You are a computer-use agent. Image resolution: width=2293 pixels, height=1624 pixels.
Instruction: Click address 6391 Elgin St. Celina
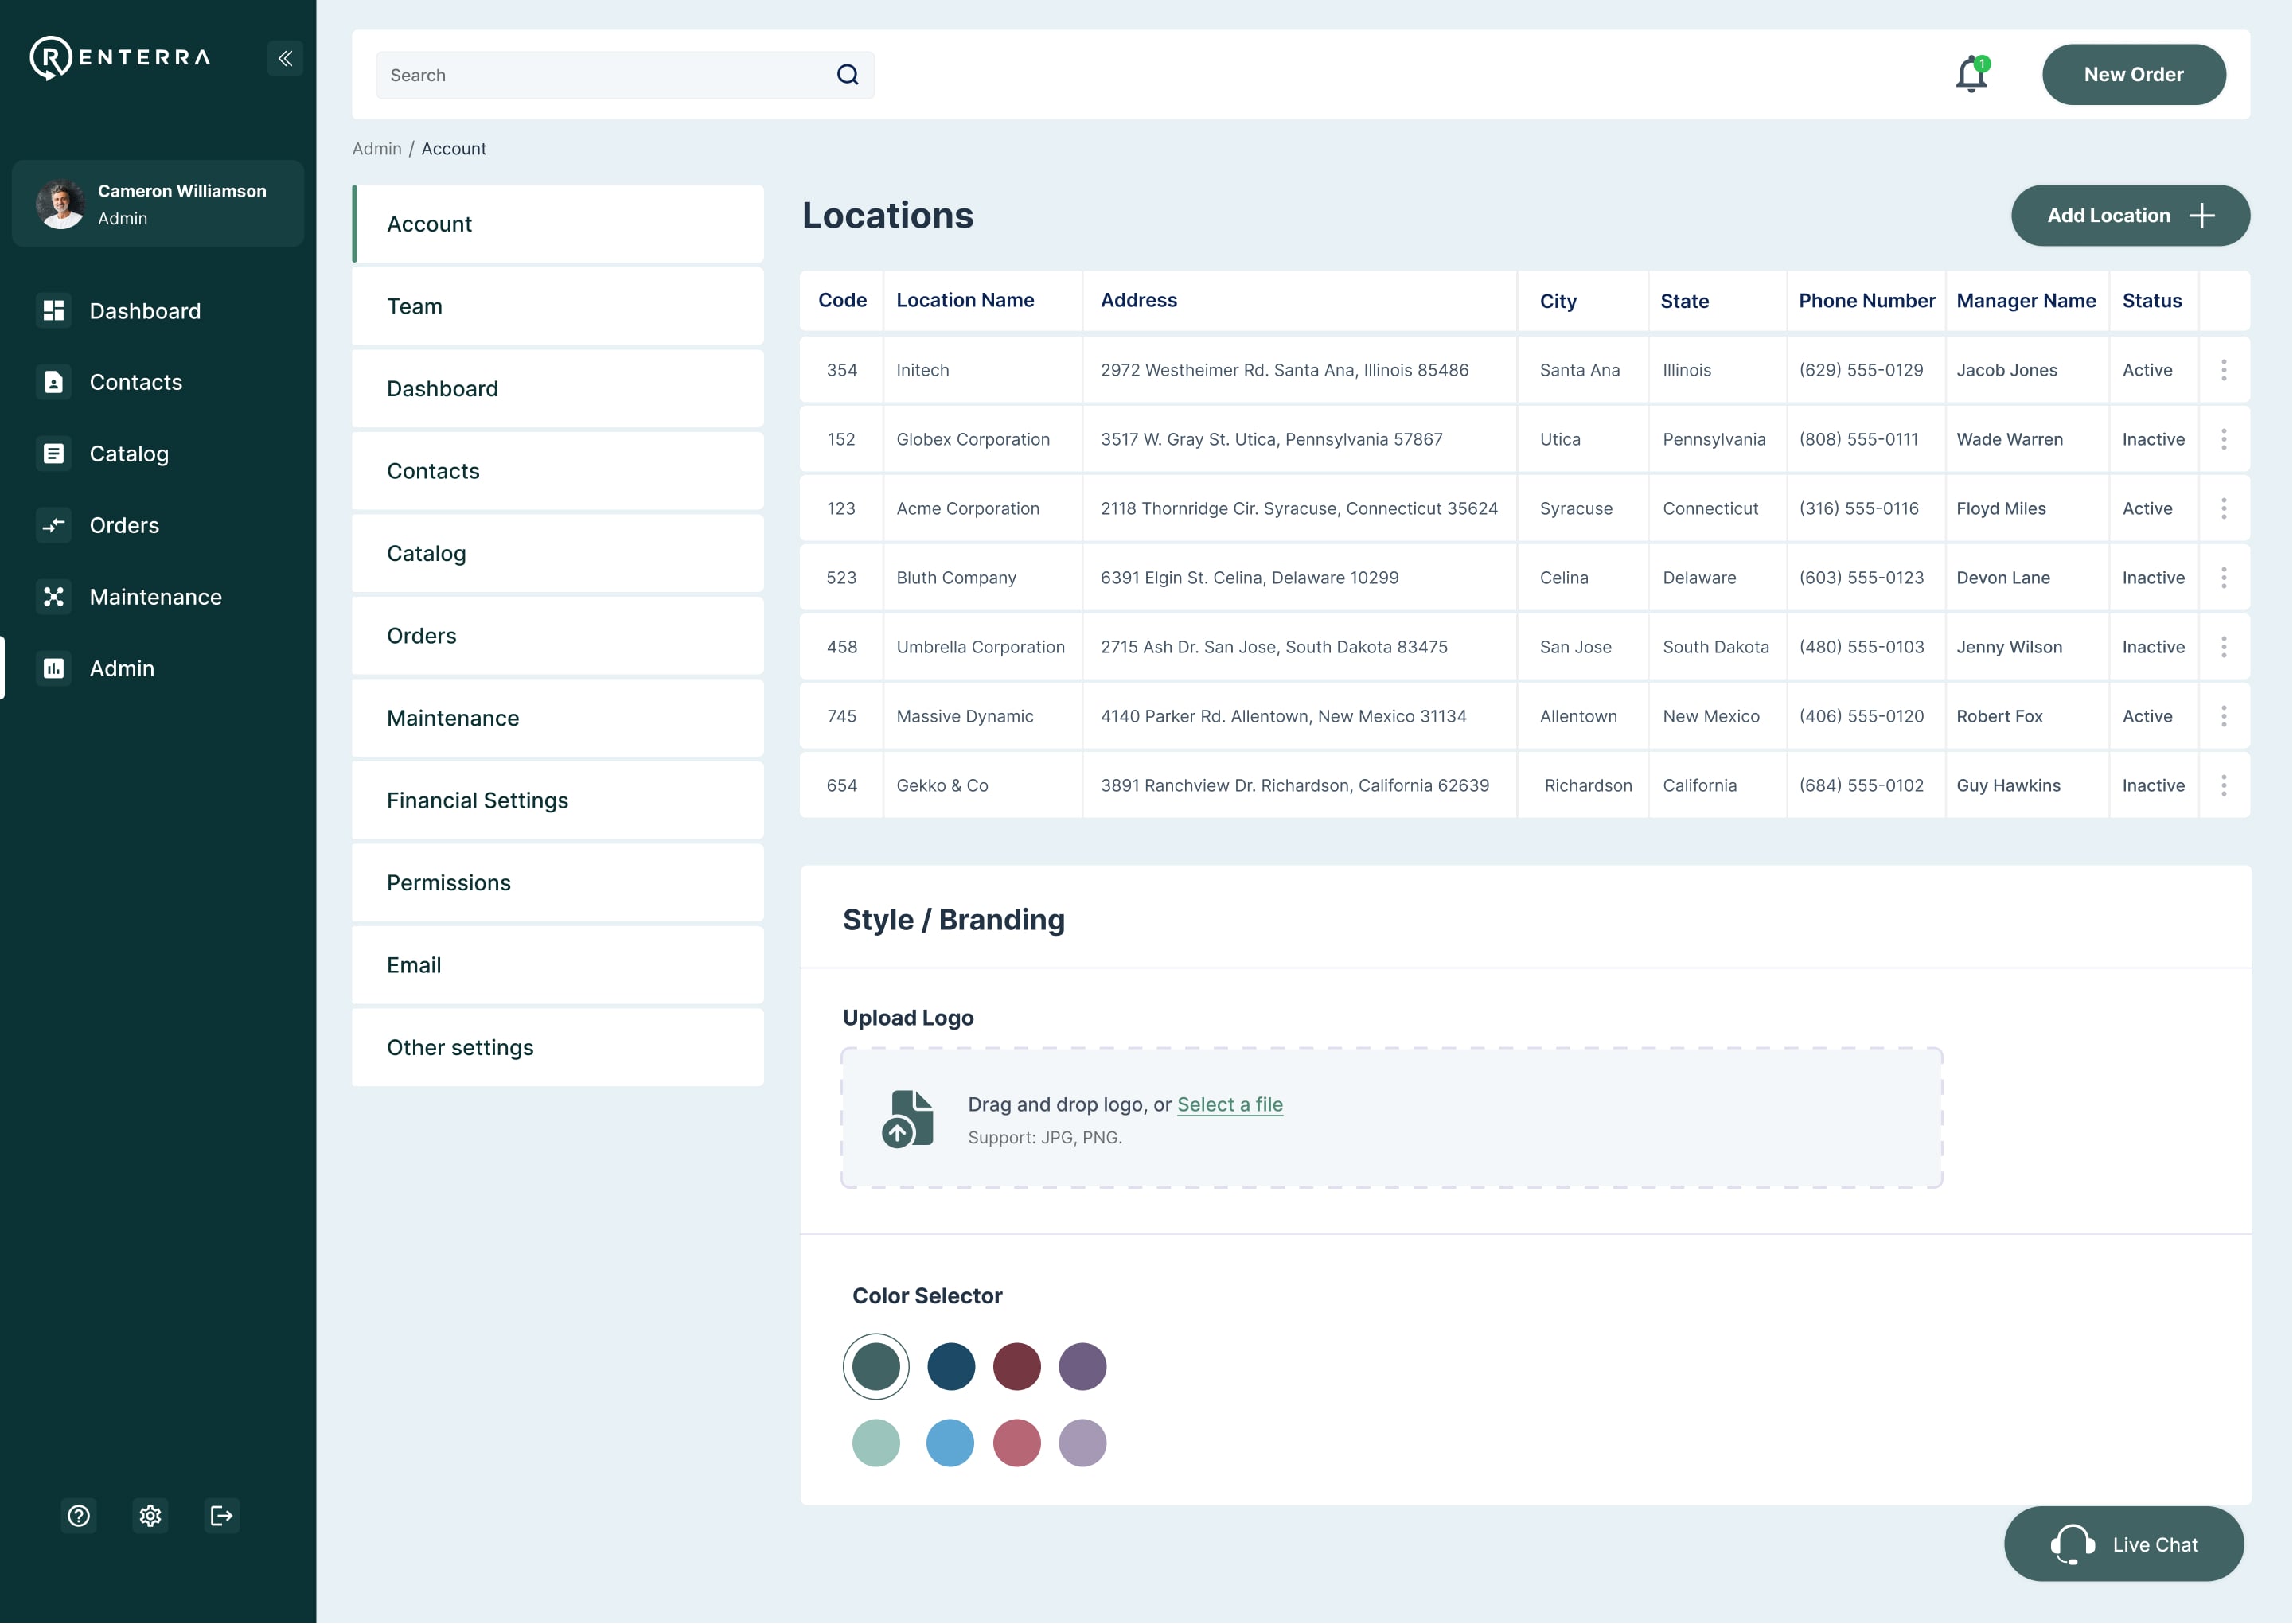click(x=1249, y=578)
